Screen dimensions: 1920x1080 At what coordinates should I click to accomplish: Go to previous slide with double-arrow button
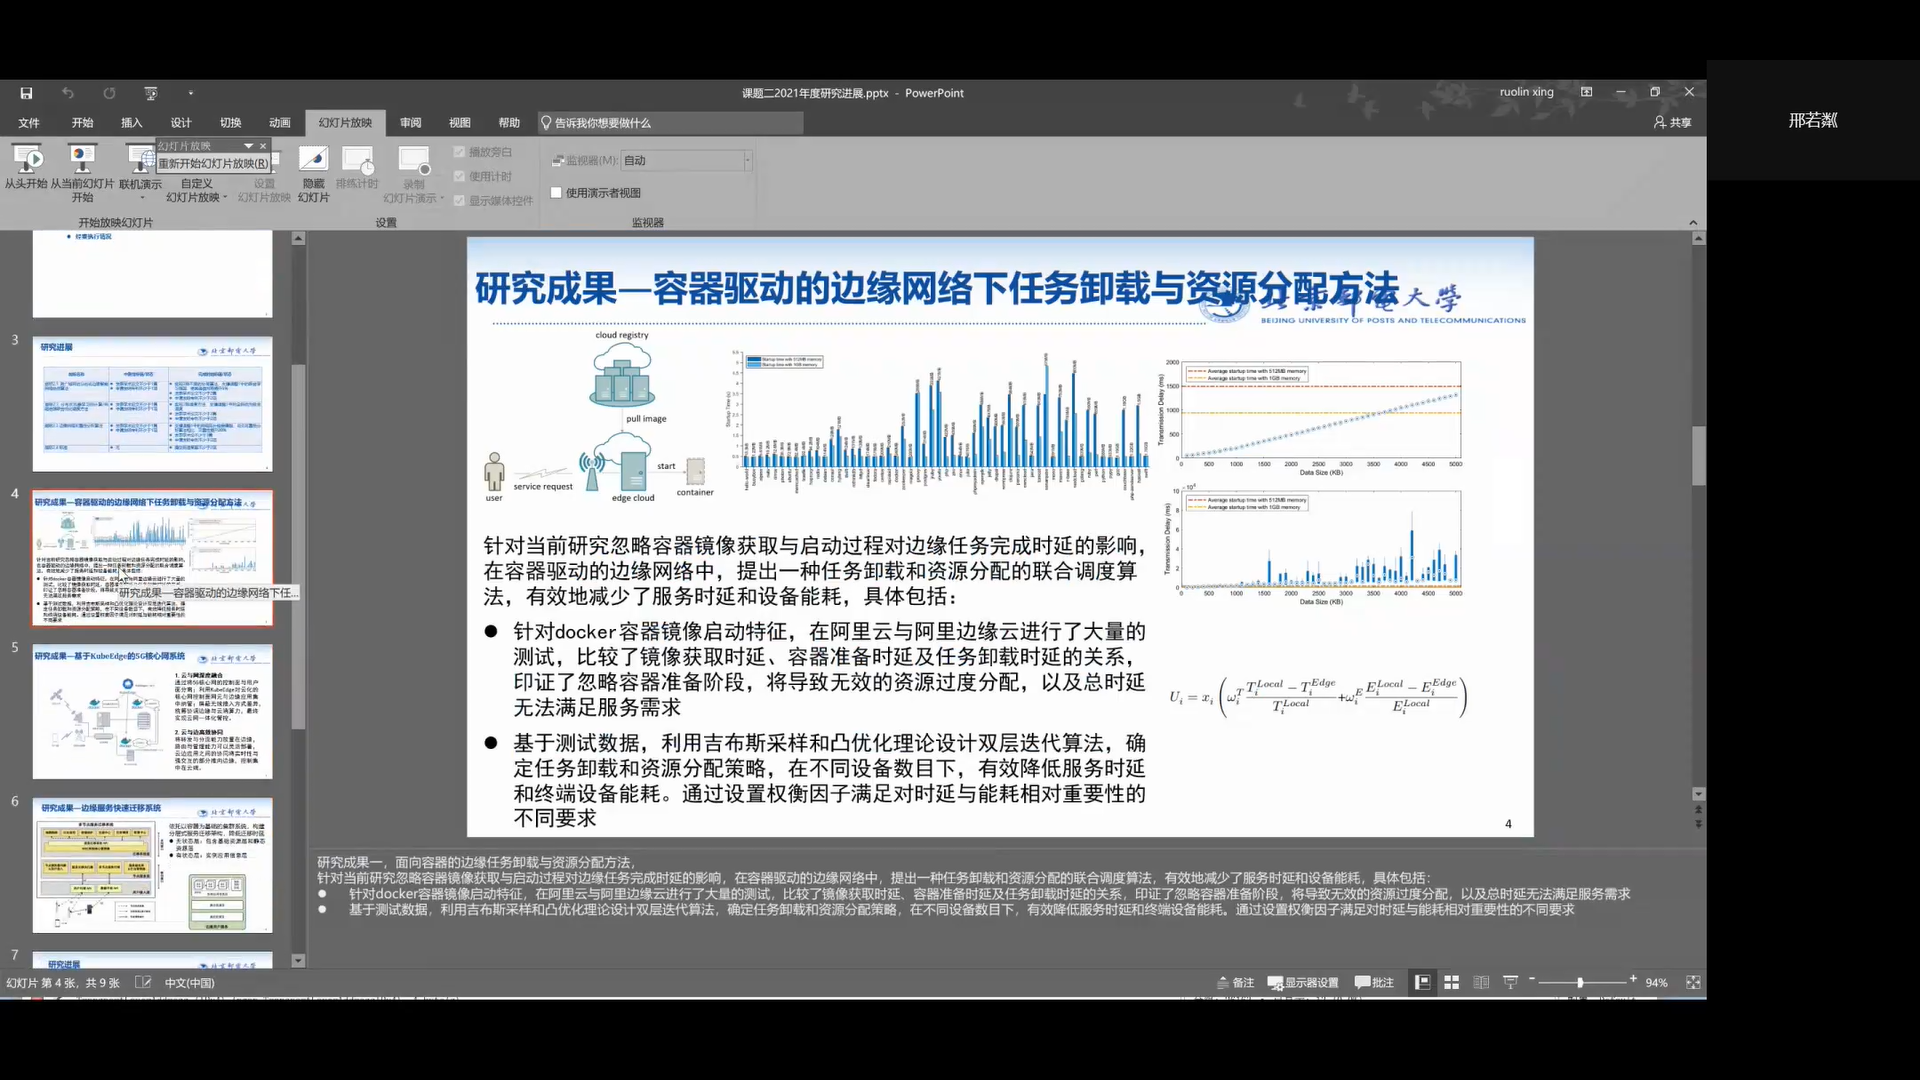pos(1698,810)
